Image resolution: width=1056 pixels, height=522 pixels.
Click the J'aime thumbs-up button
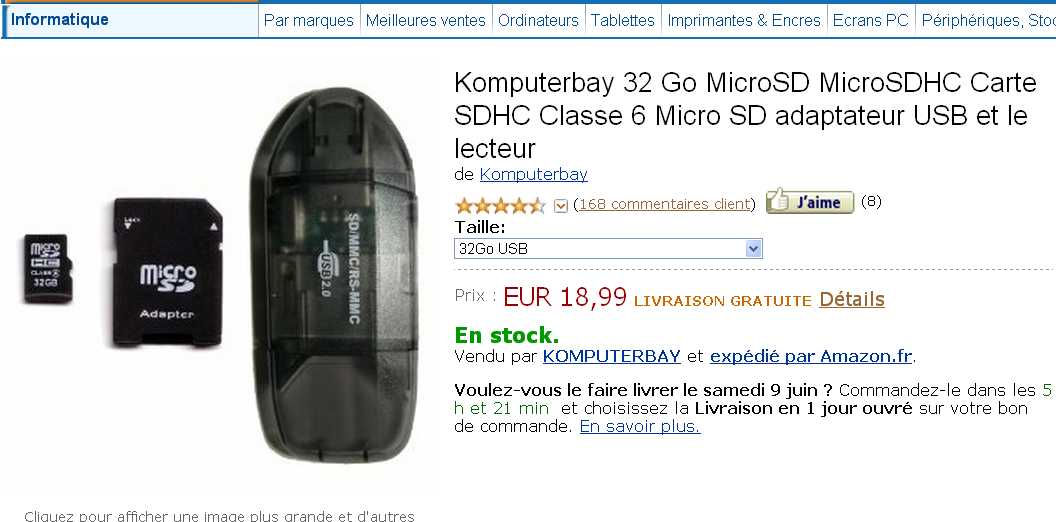810,202
